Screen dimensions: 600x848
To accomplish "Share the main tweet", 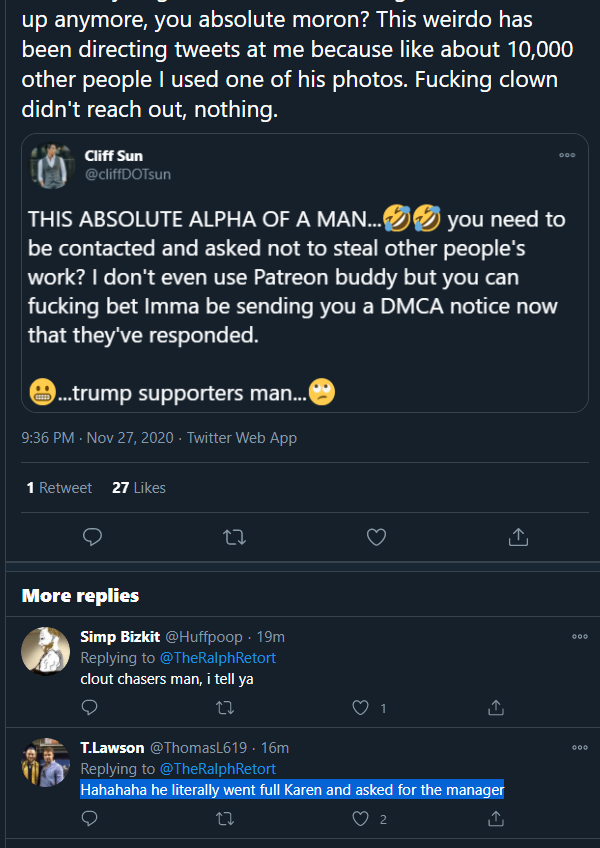I will point(518,537).
